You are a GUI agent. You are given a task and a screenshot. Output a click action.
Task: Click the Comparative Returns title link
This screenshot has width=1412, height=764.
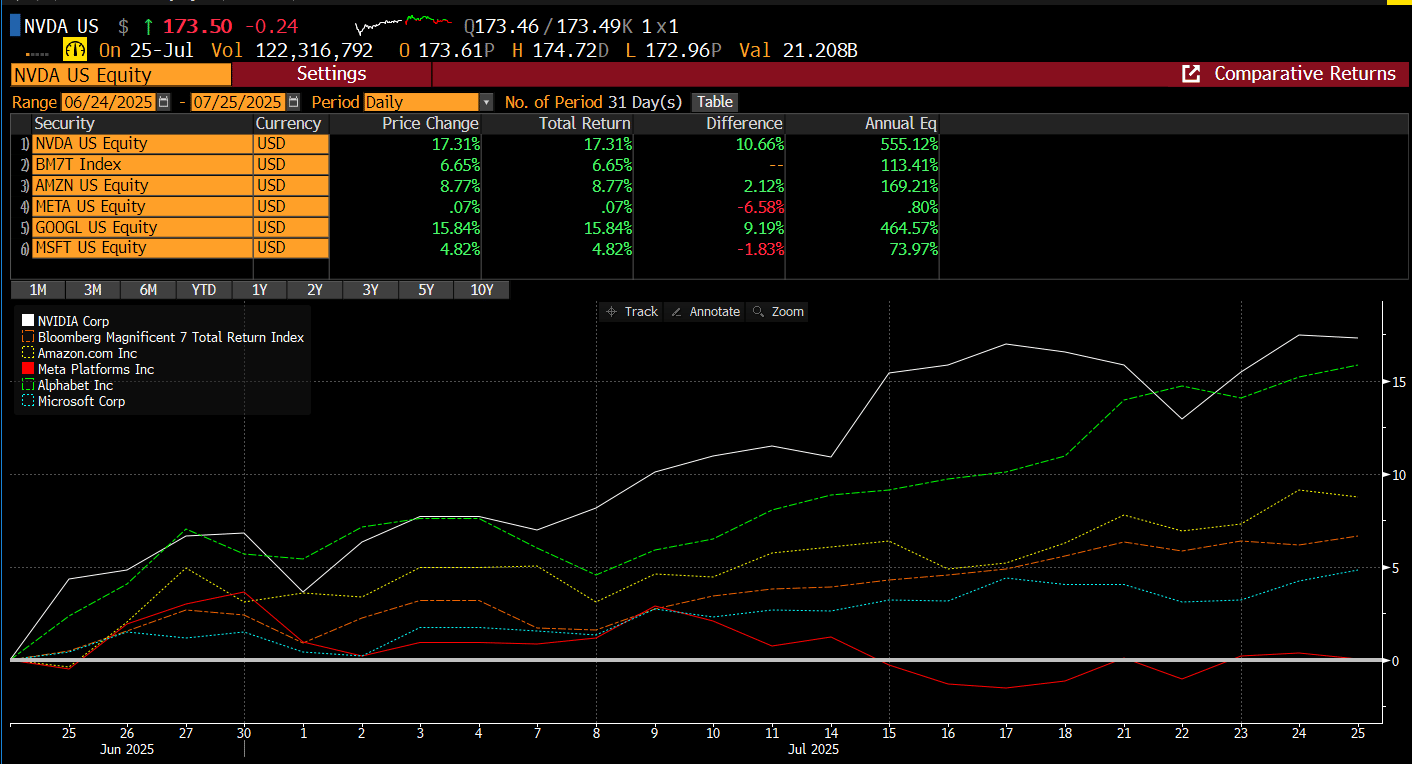(x=1305, y=74)
